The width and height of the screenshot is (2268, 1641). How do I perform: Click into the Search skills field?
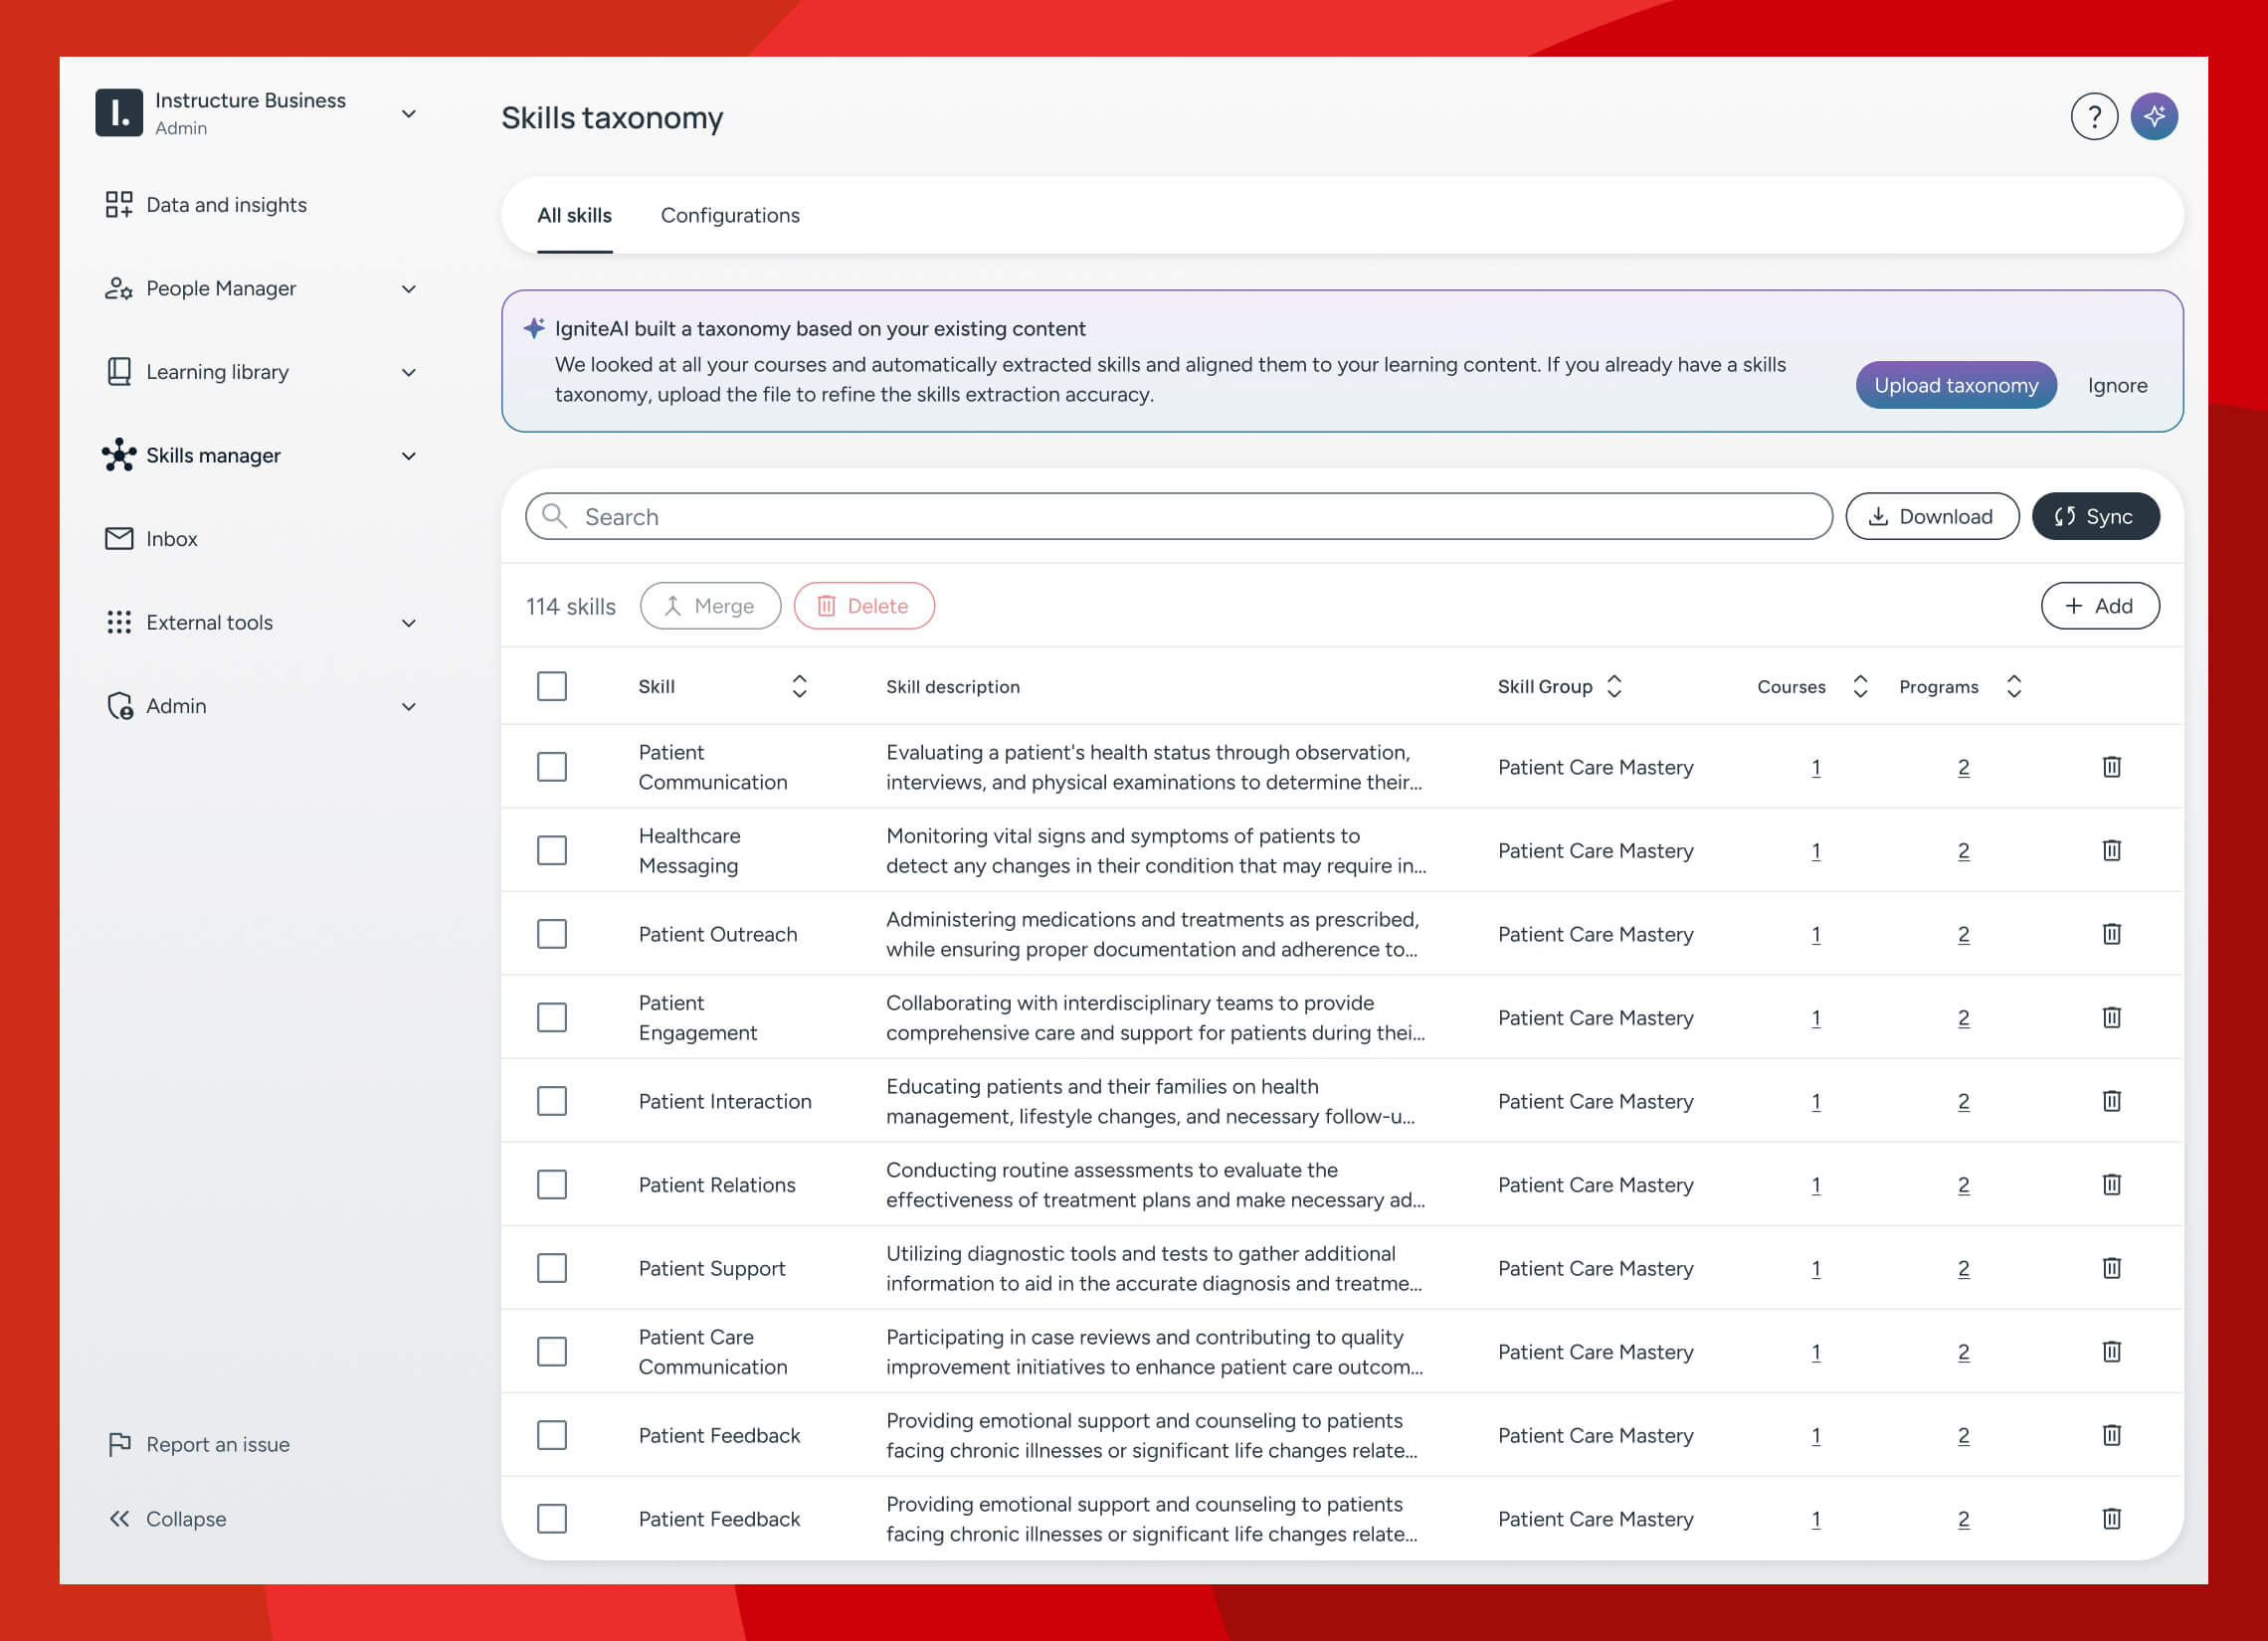(1180, 517)
